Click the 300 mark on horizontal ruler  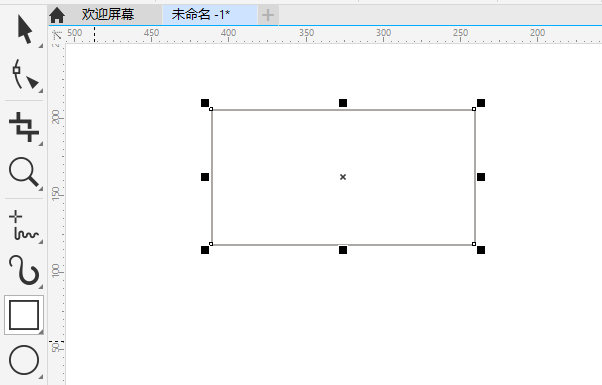pos(383,33)
